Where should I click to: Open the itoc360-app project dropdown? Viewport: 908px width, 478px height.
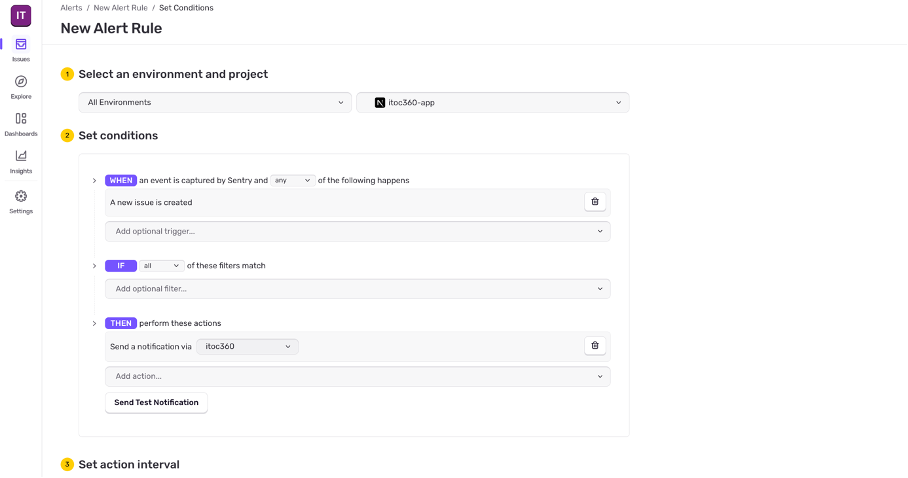493,102
